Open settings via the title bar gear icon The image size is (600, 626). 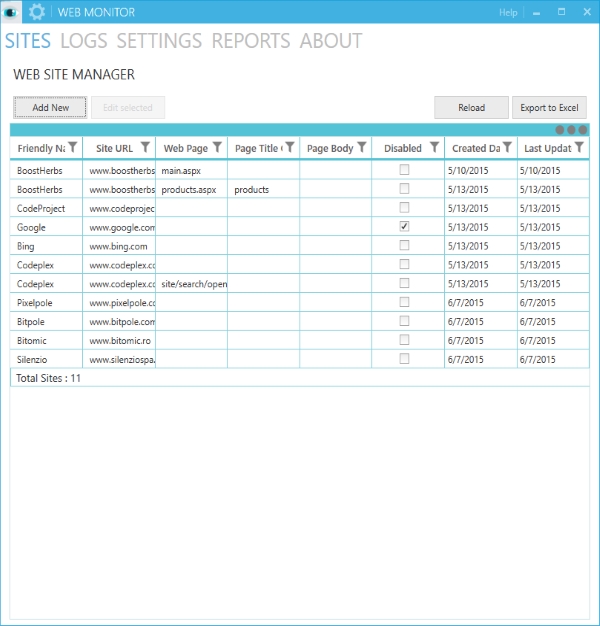point(37,12)
